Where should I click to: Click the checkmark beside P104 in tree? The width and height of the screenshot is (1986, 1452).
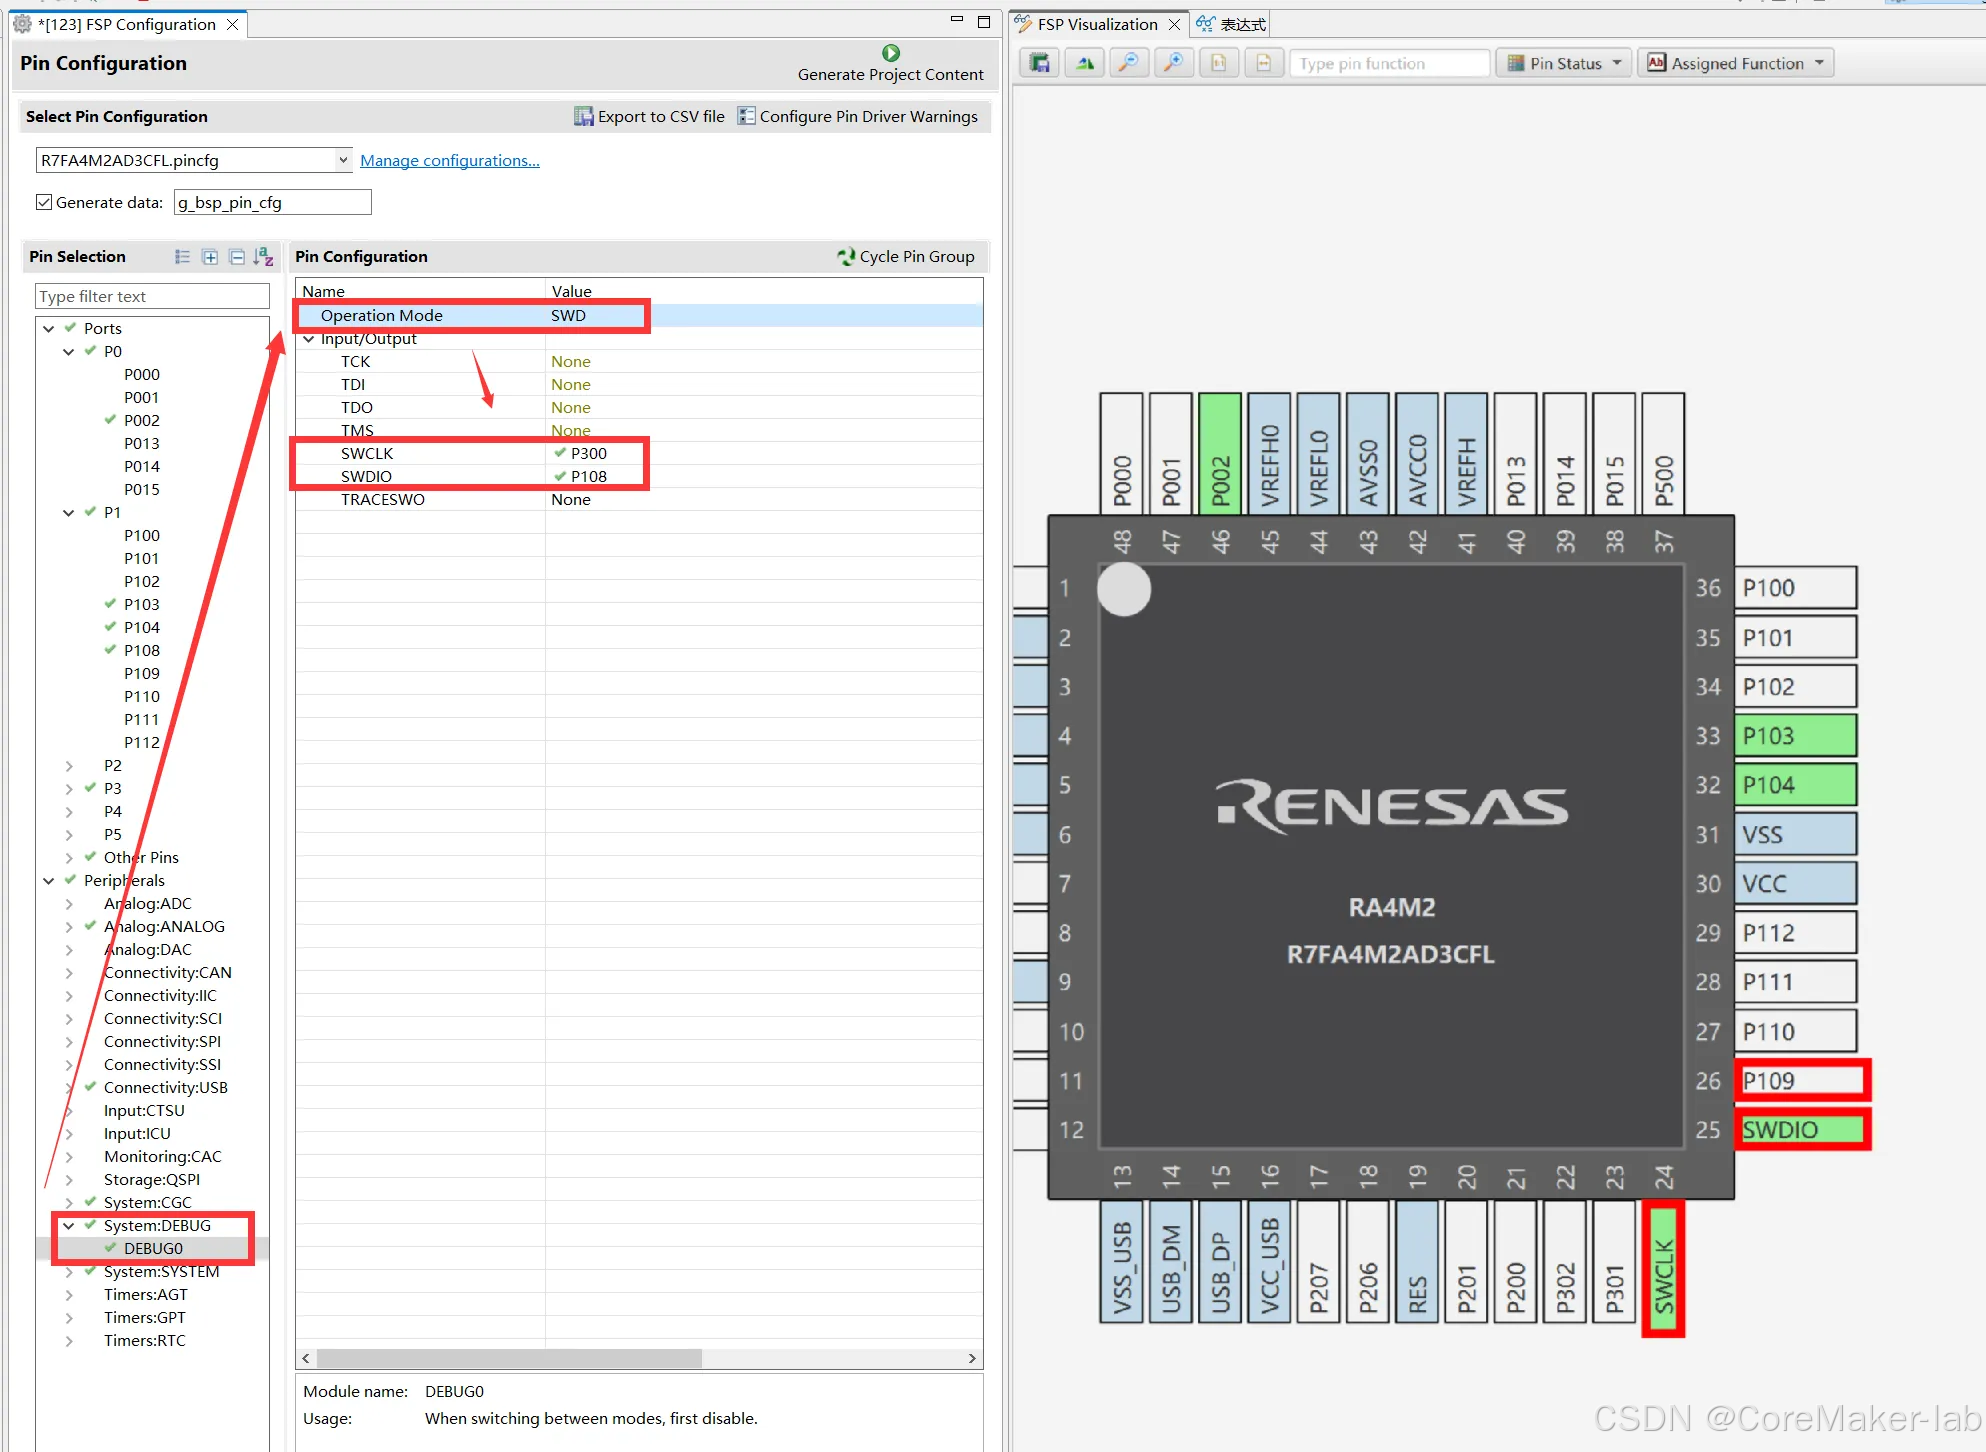tap(111, 627)
